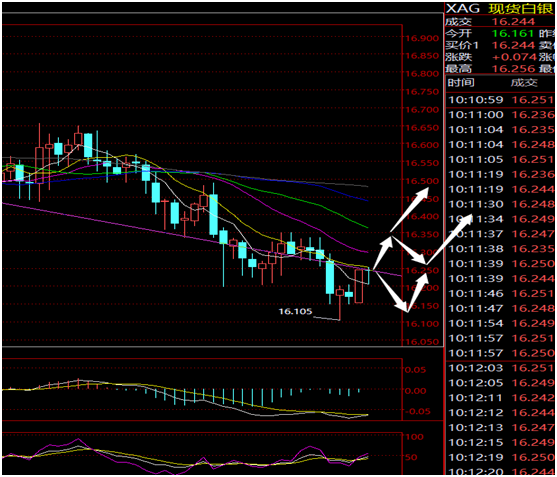
Task: Select the 10:12:19 tick timestamp
Action: click(476, 458)
